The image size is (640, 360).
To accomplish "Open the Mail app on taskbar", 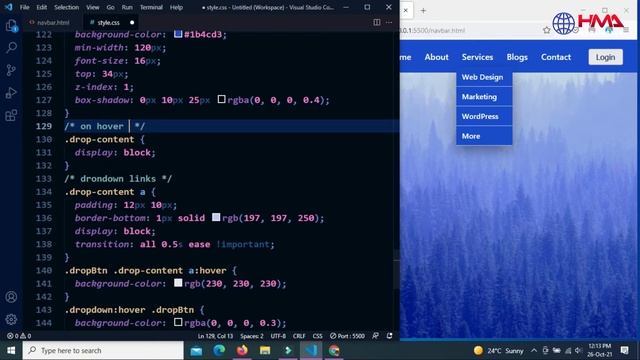I will coord(196,351).
